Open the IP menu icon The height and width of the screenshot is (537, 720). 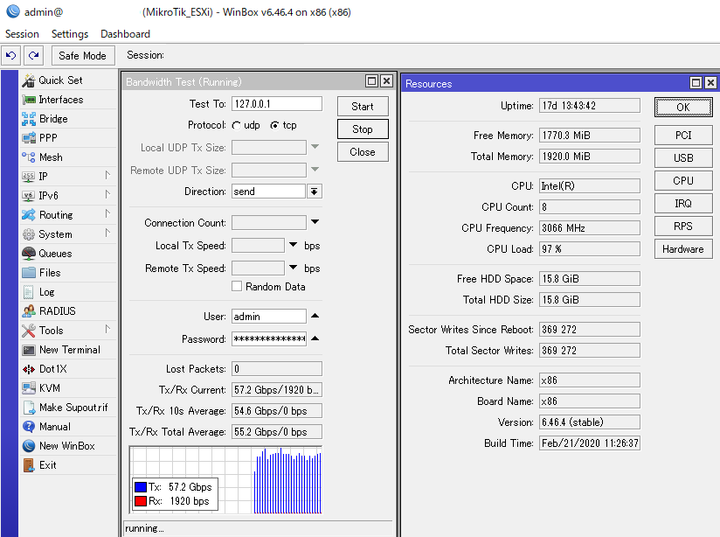coord(28,176)
